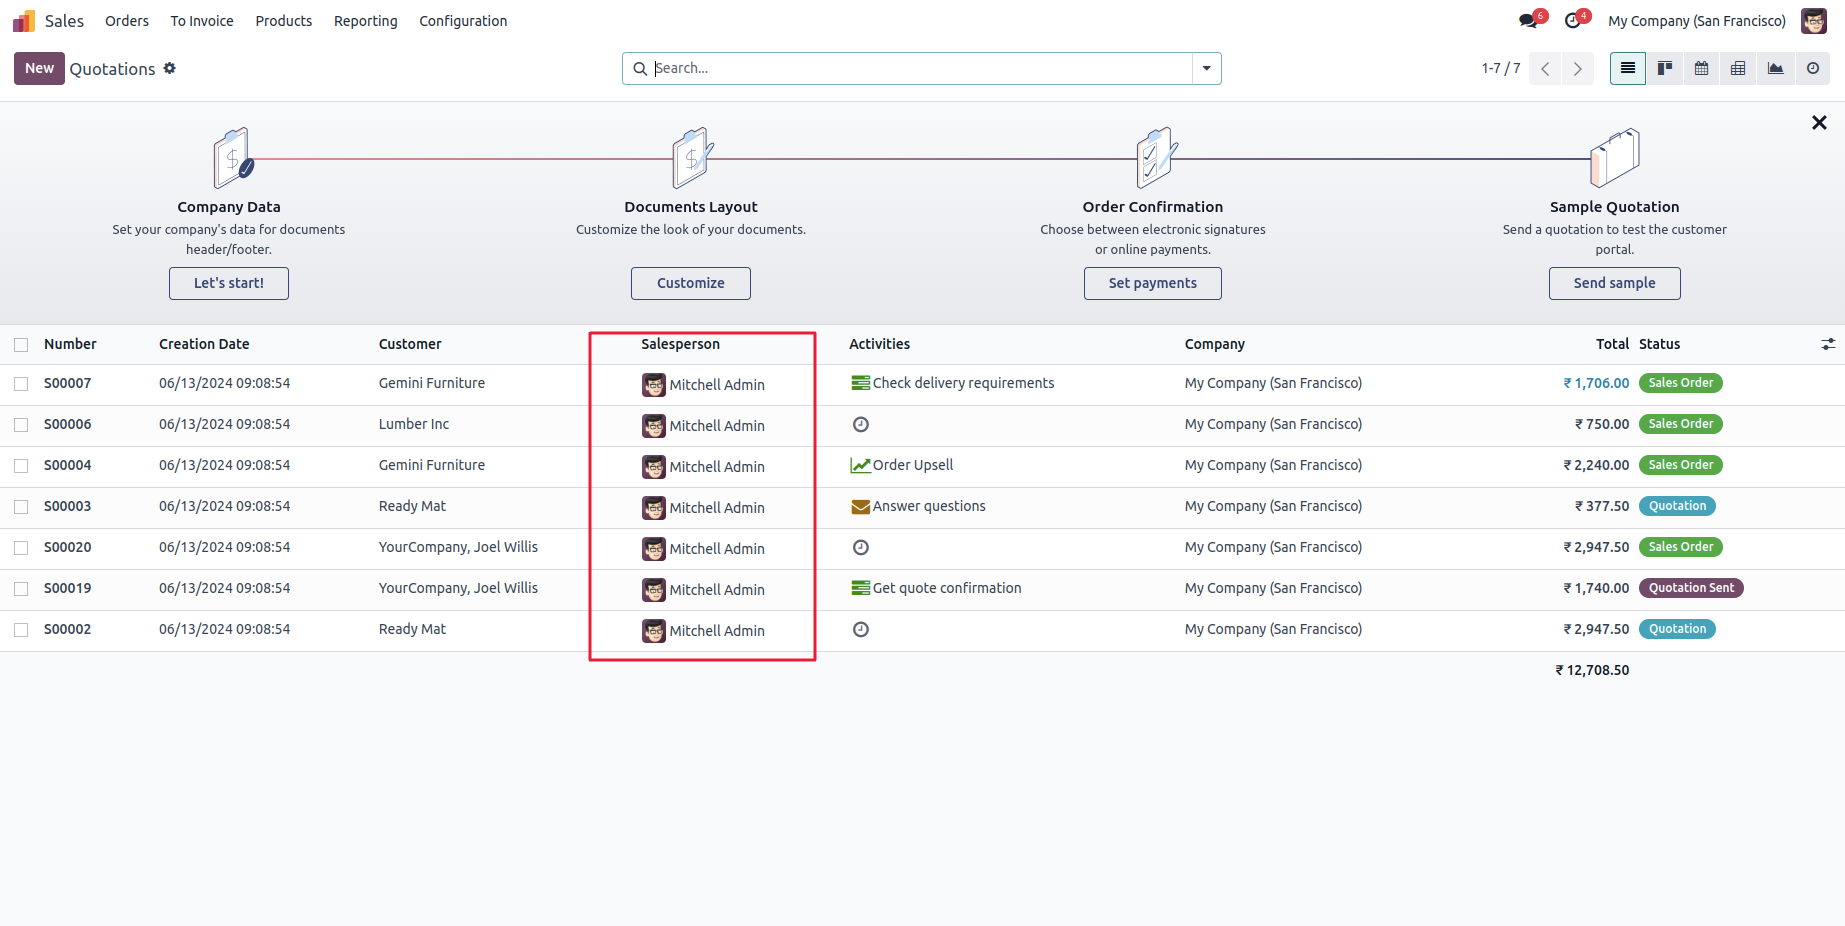Image resolution: width=1845 pixels, height=926 pixels.
Task: Switch to pivot table view
Action: (x=1738, y=68)
